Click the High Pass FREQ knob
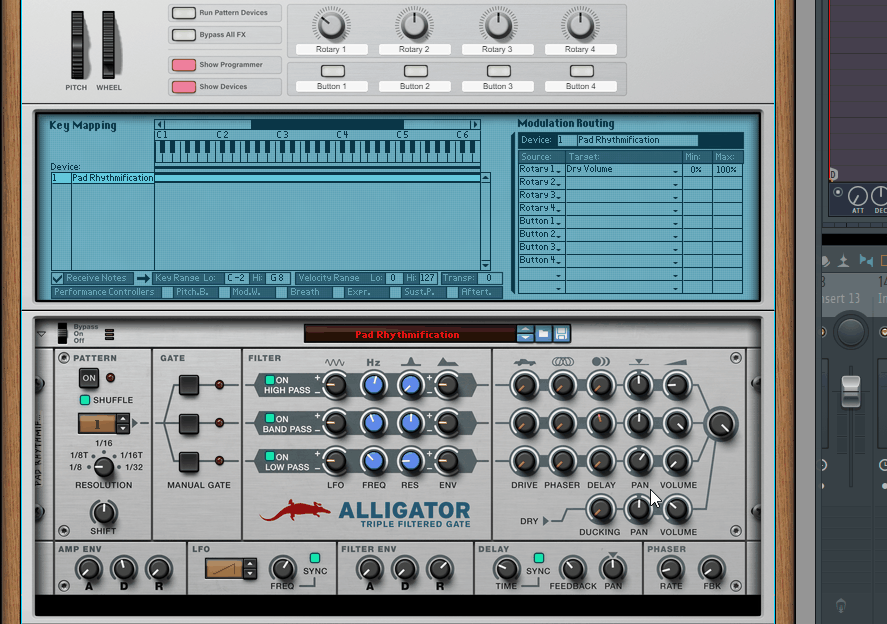 pyautogui.click(x=373, y=385)
